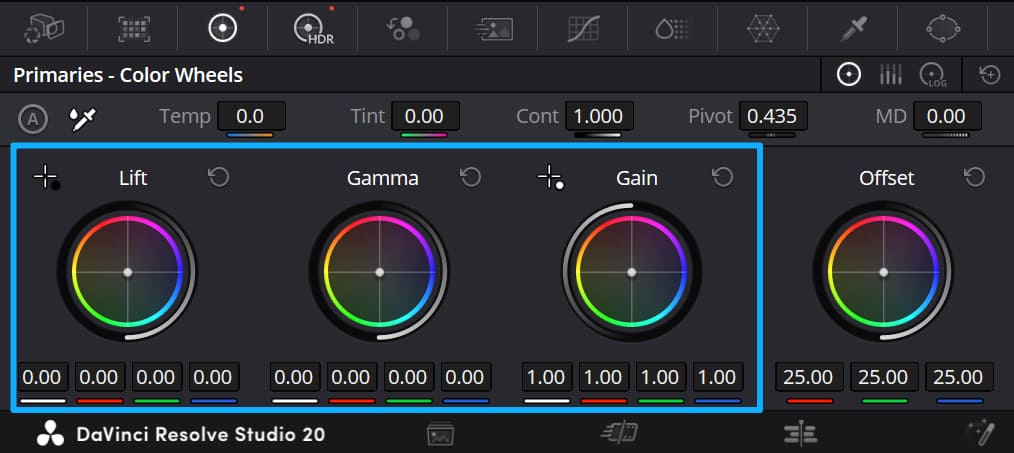Click the Temp value field

[251, 116]
